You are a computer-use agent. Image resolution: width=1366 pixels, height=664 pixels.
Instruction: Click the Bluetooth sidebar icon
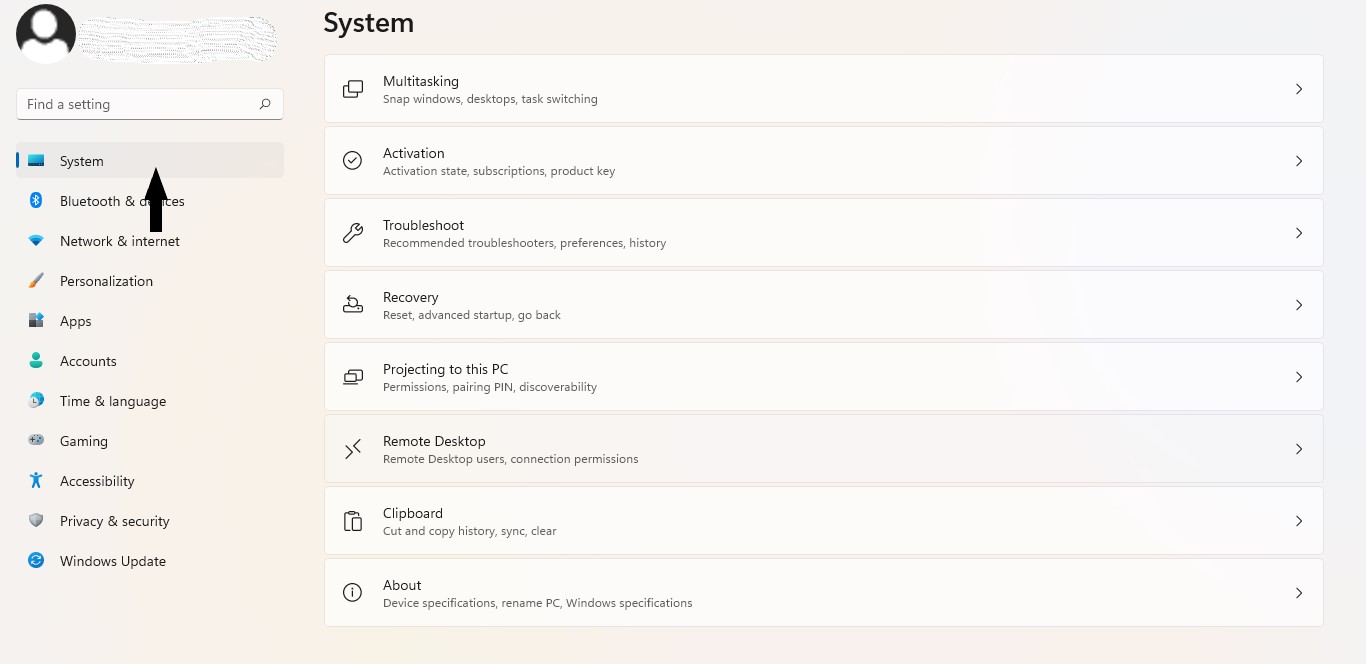coord(36,201)
